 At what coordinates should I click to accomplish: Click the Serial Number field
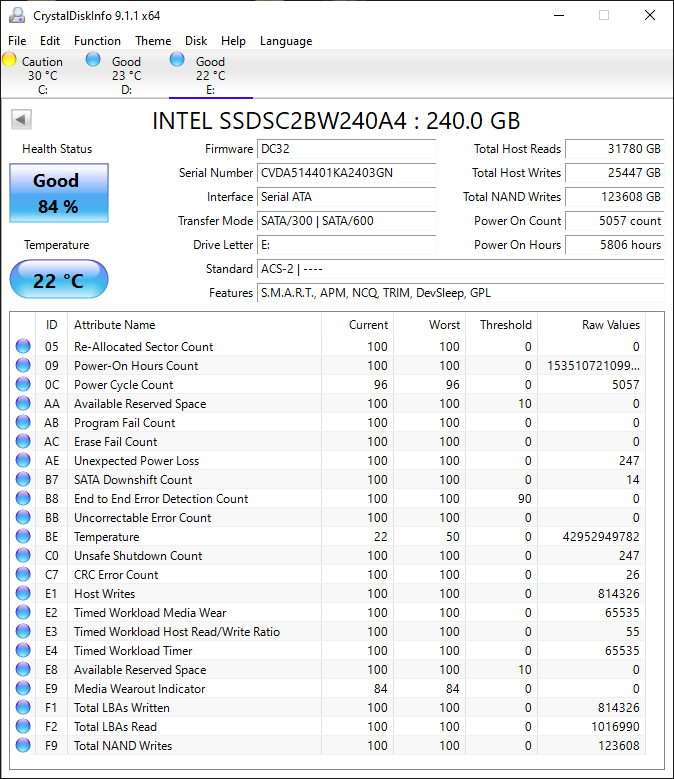346,173
